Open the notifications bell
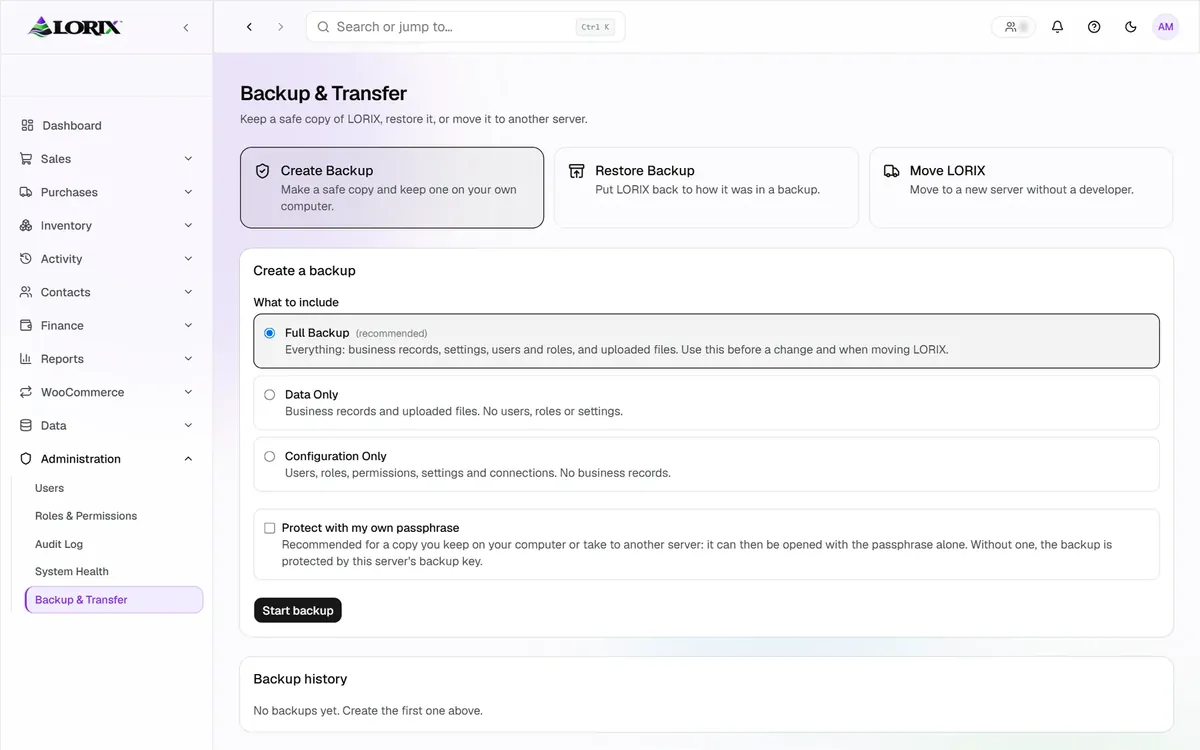Screen dimensions: 1200x750 click(x=1057, y=27)
